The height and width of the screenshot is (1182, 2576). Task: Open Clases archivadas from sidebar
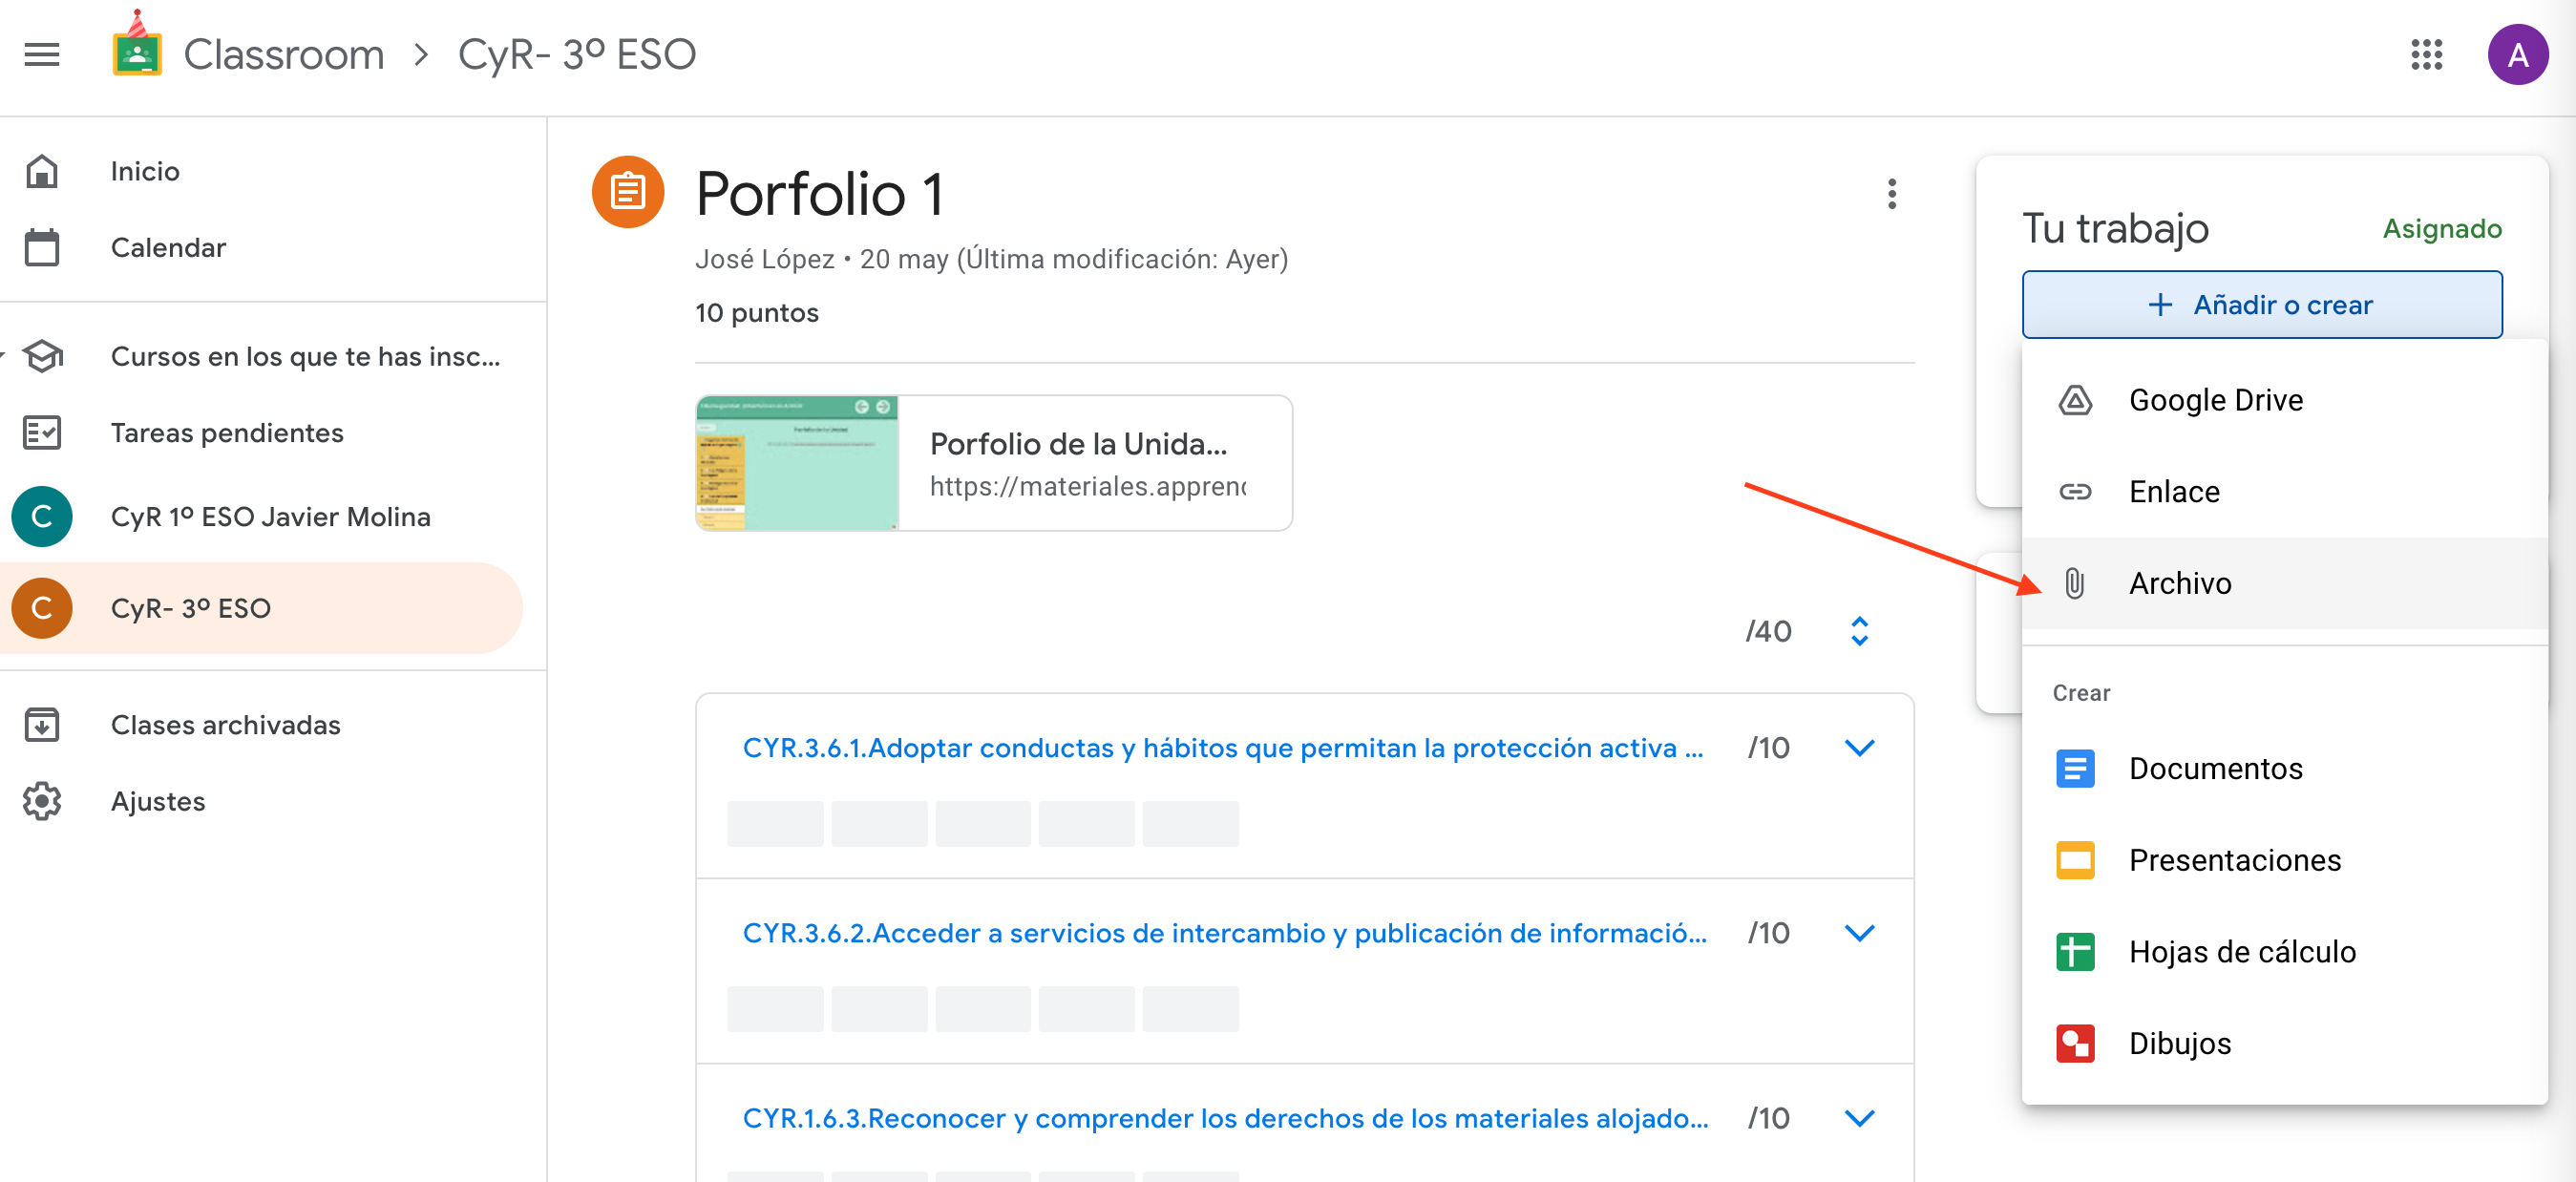pyautogui.click(x=224, y=724)
